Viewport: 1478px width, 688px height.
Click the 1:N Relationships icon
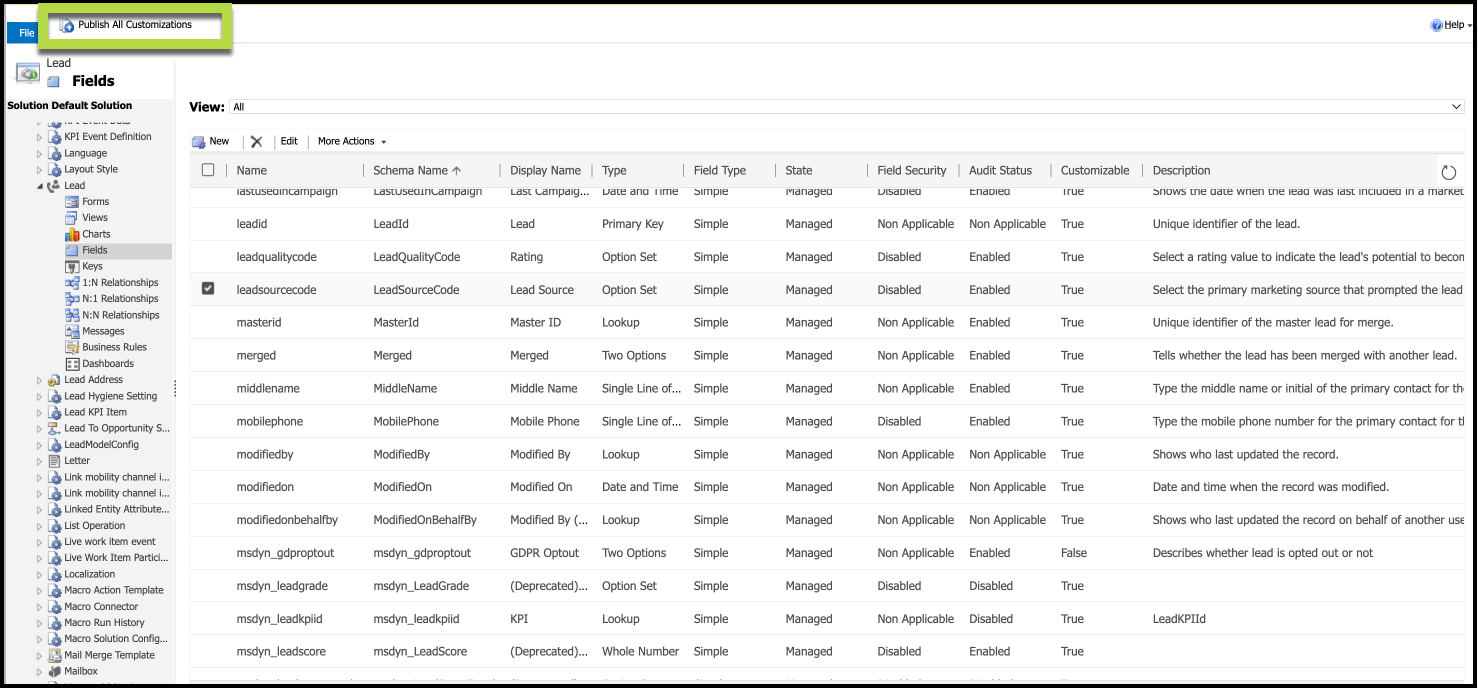[72, 283]
